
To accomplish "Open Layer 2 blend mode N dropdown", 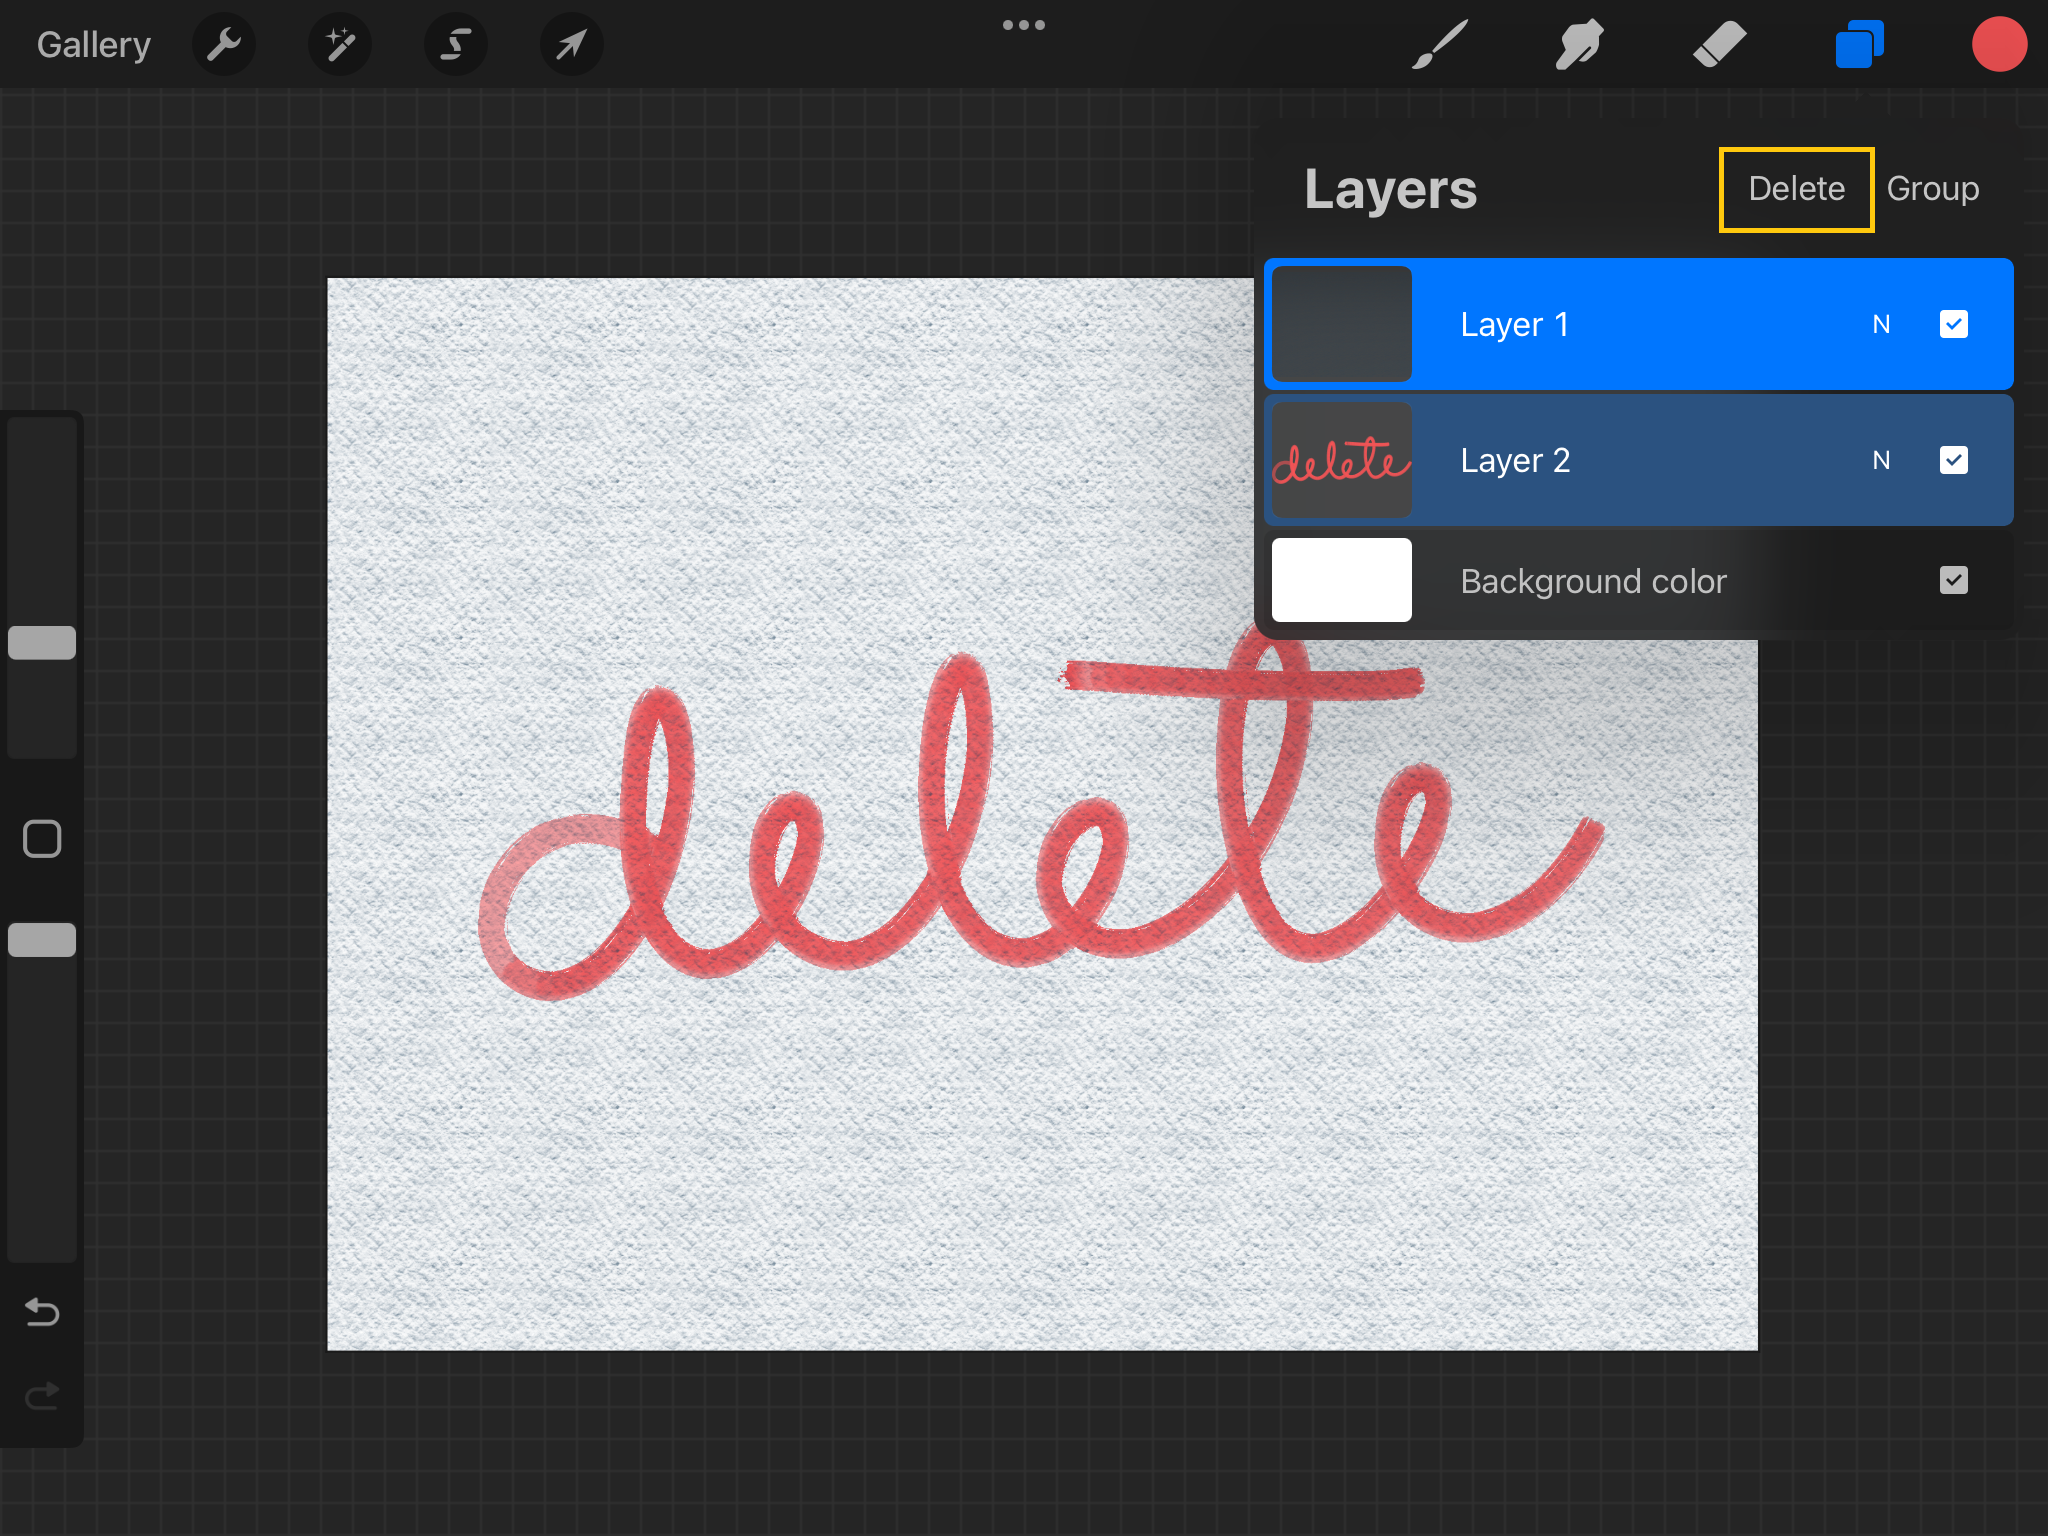I will (x=1881, y=460).
